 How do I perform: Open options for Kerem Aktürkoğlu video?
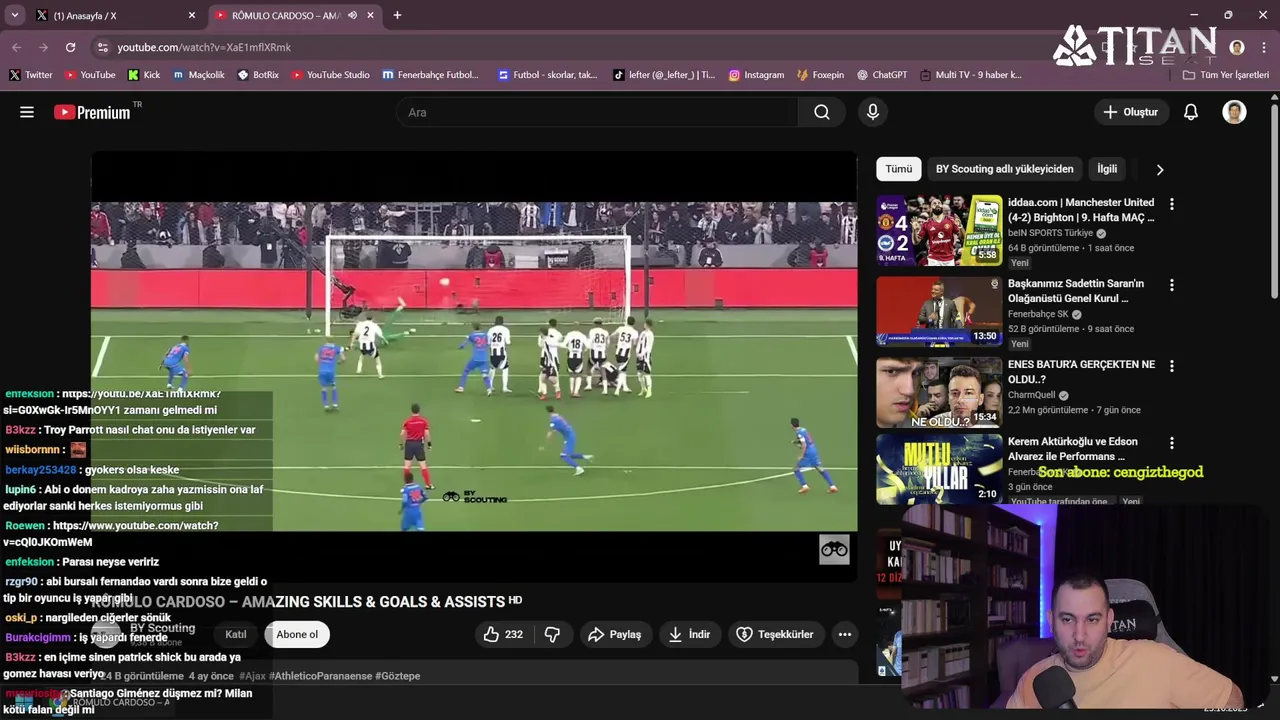point(1171,443)
